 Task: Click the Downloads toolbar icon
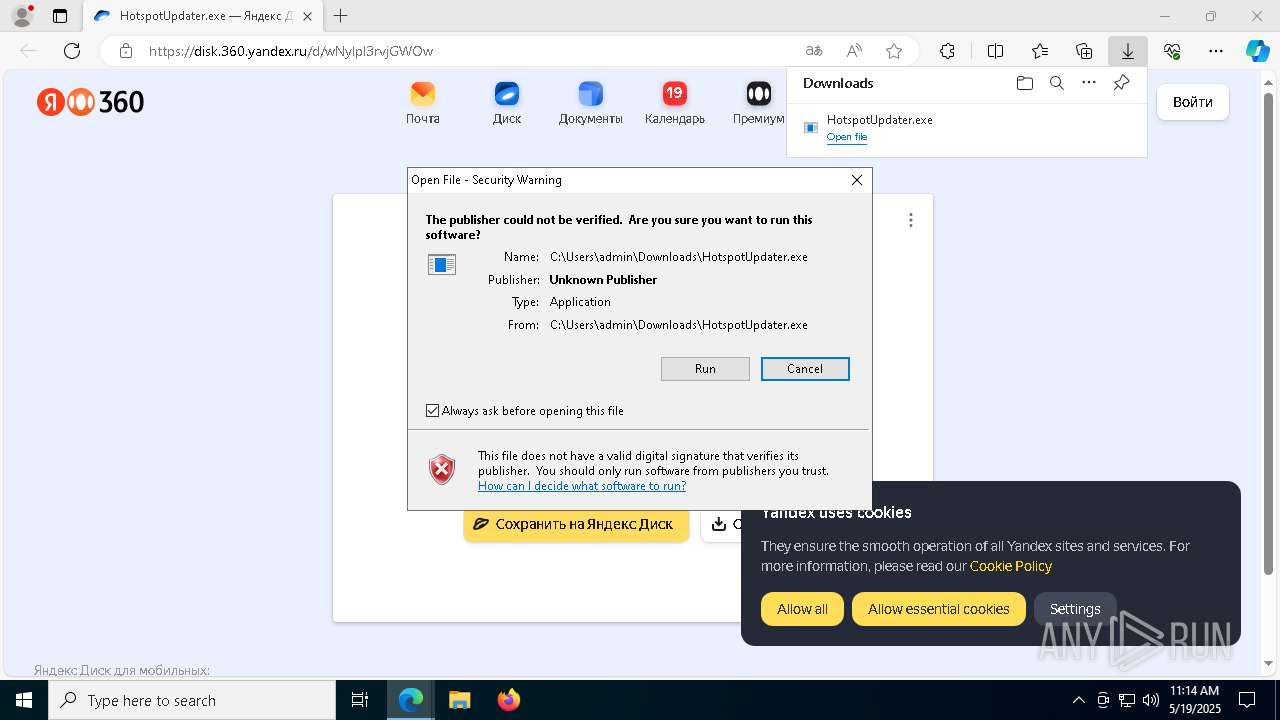click(1128, 51)
